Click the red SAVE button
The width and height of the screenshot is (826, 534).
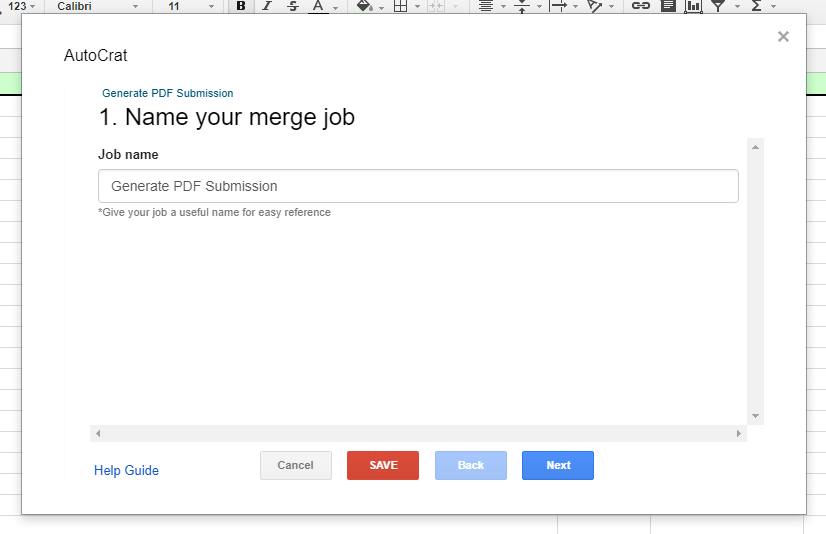point(383,466)
